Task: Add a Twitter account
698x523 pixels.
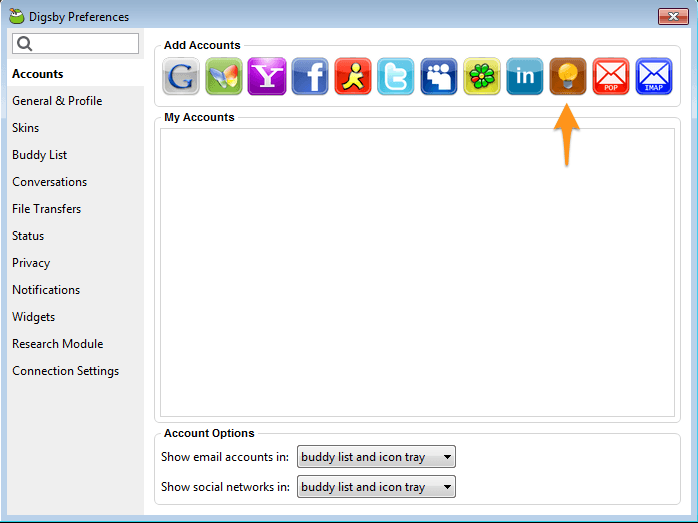Action: tap(396, 76)
